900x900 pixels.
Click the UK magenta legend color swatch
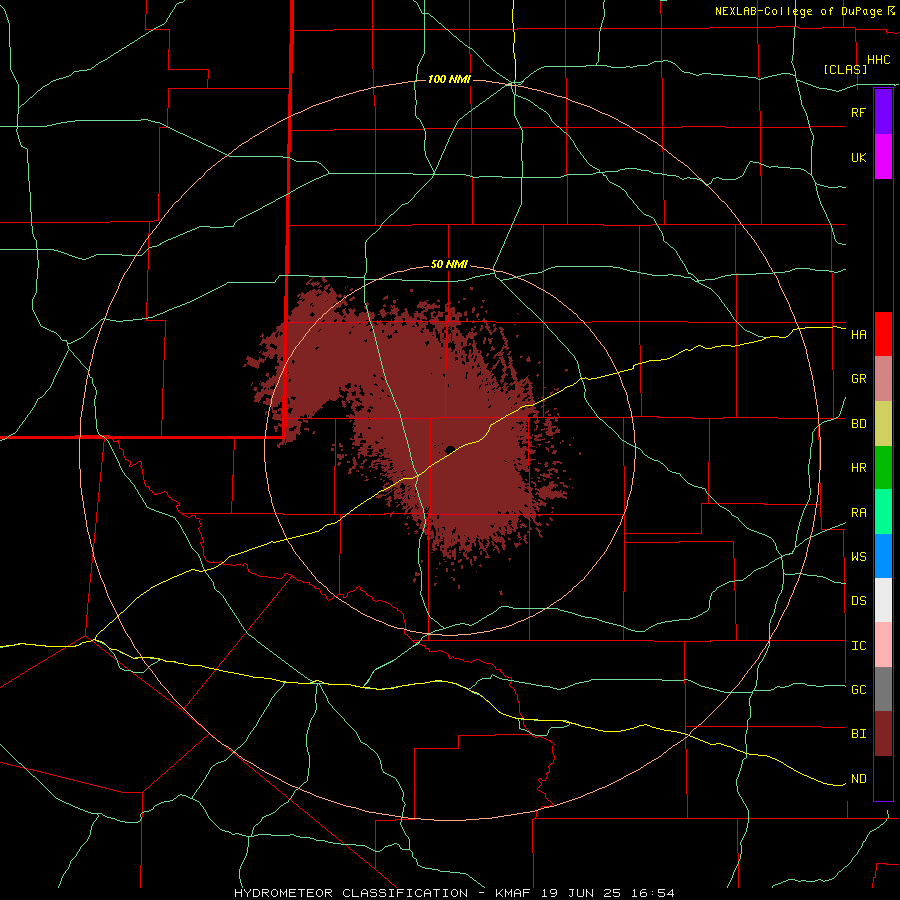(x=883, y=157)
